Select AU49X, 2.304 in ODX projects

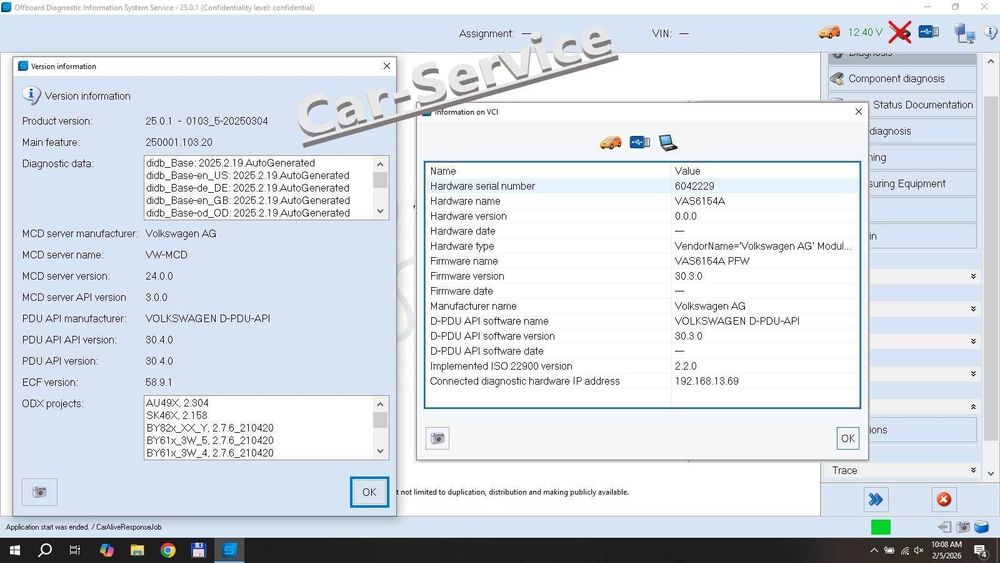(177, 403)
